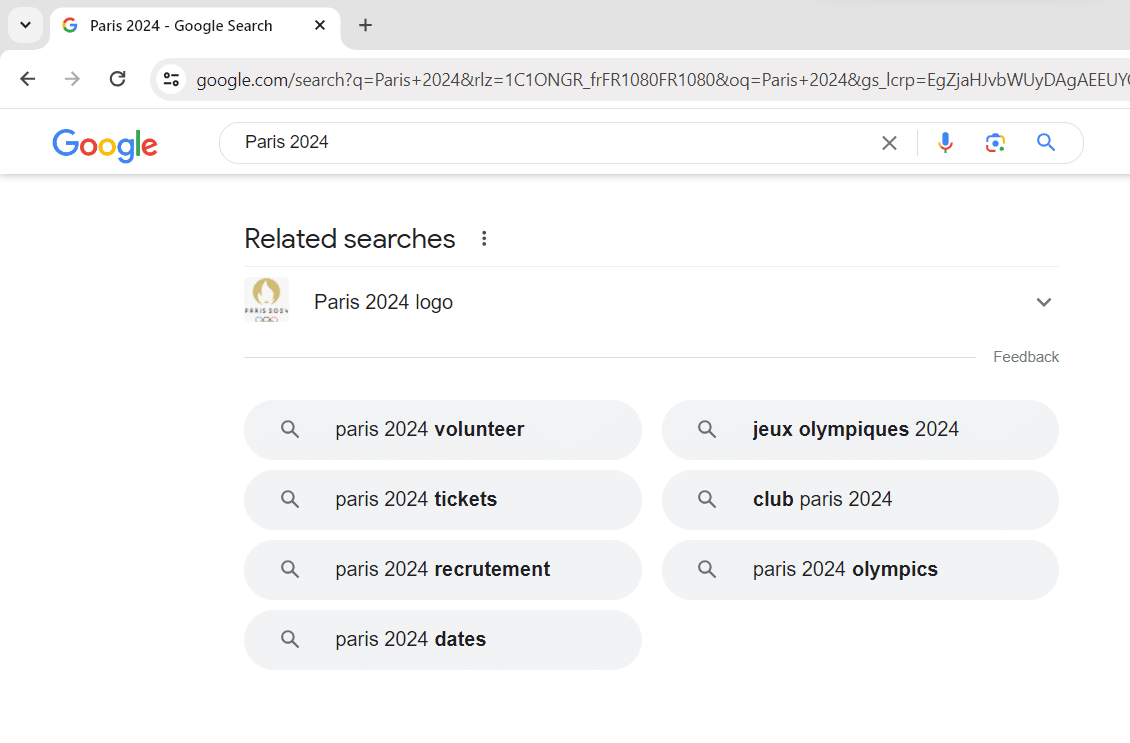The height and width of the screenshot is (743, 1130).
Task: Go to Google home via logo
Action: click(x=105, y=145)
